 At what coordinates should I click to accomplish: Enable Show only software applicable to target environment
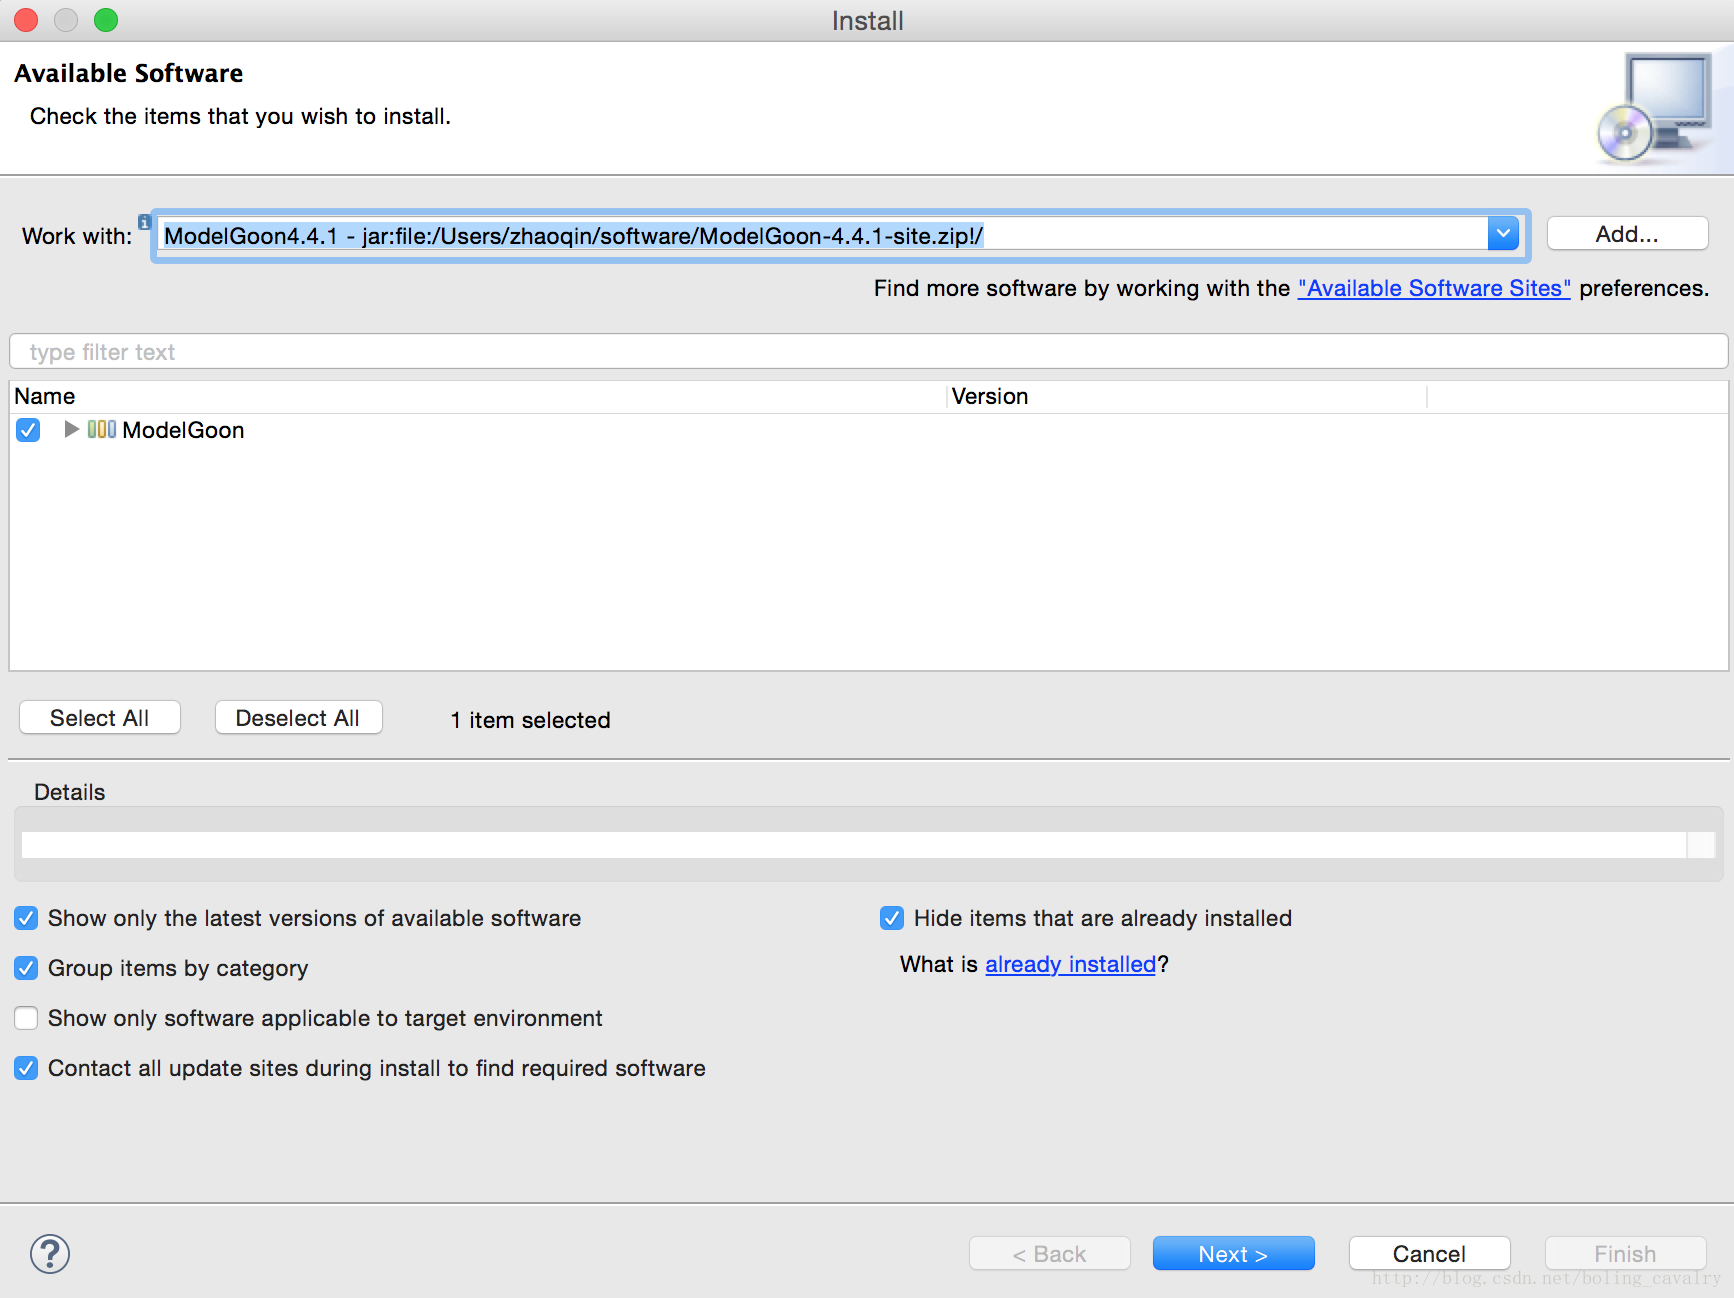click(x=26, y=1018)
